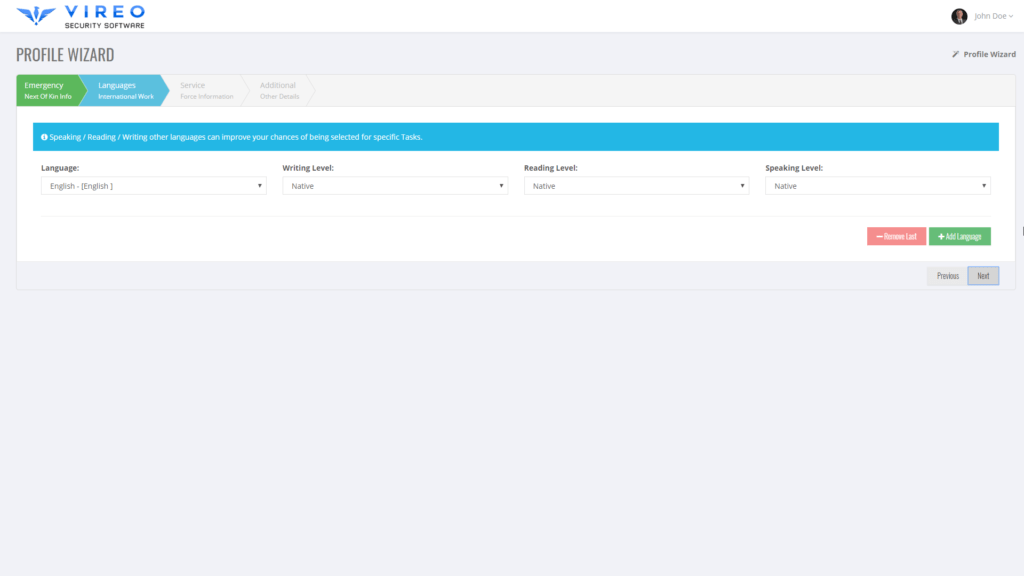The width and height of the screenshot is (1024, 576).
Task: Click the Remove Last button
Action: click(896, 235)
